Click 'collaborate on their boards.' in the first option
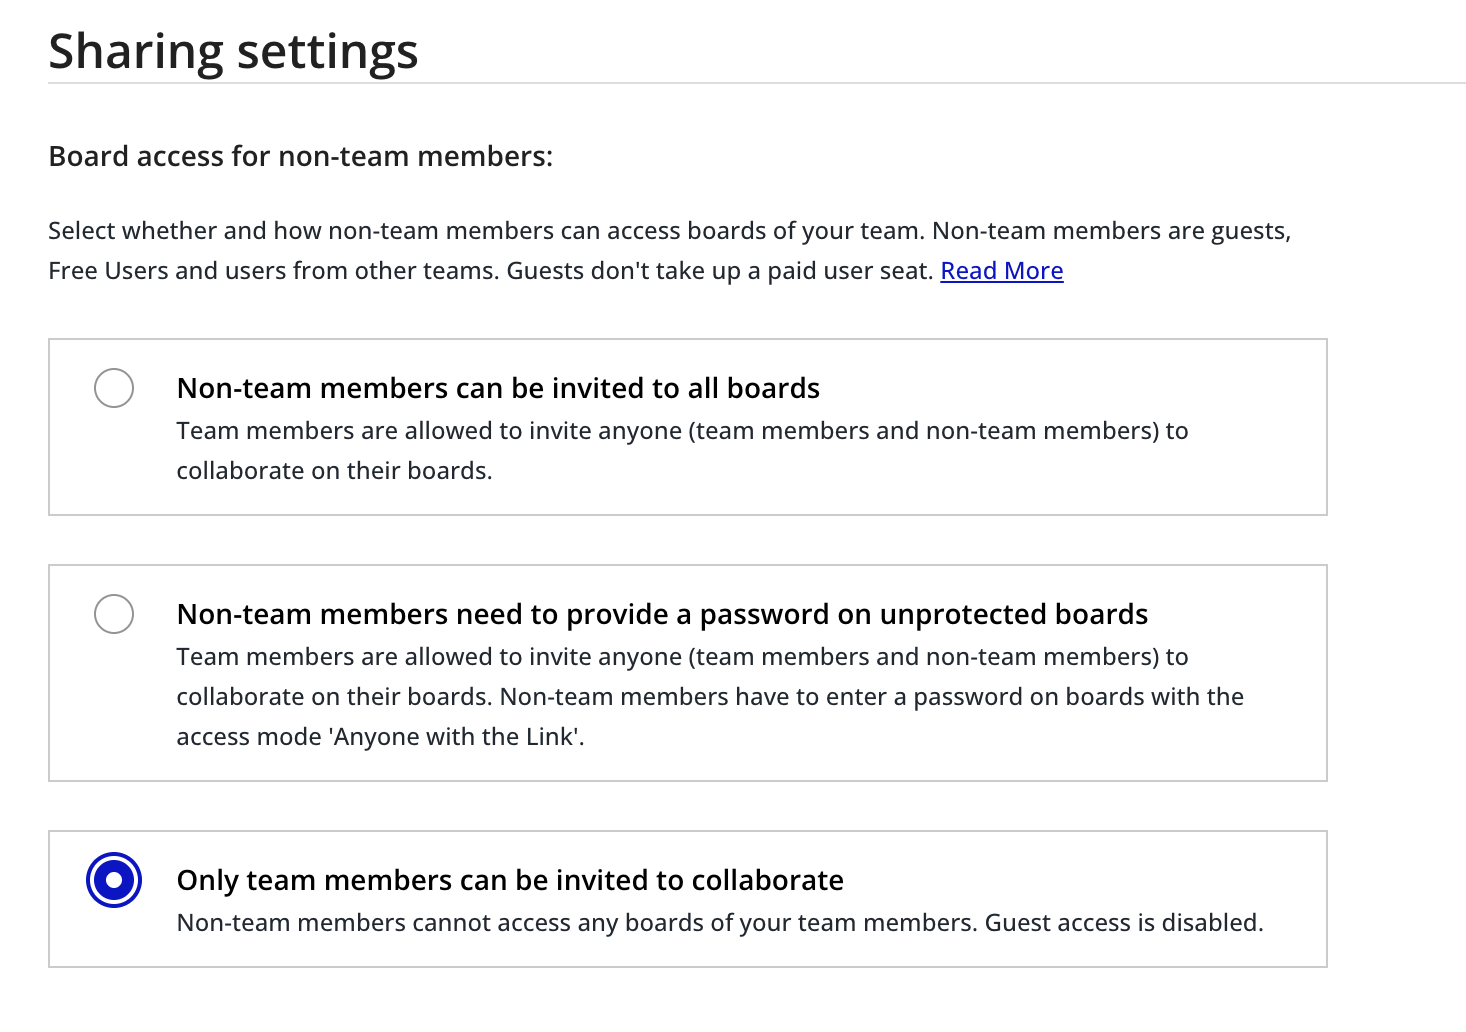 tap(334, 471)
